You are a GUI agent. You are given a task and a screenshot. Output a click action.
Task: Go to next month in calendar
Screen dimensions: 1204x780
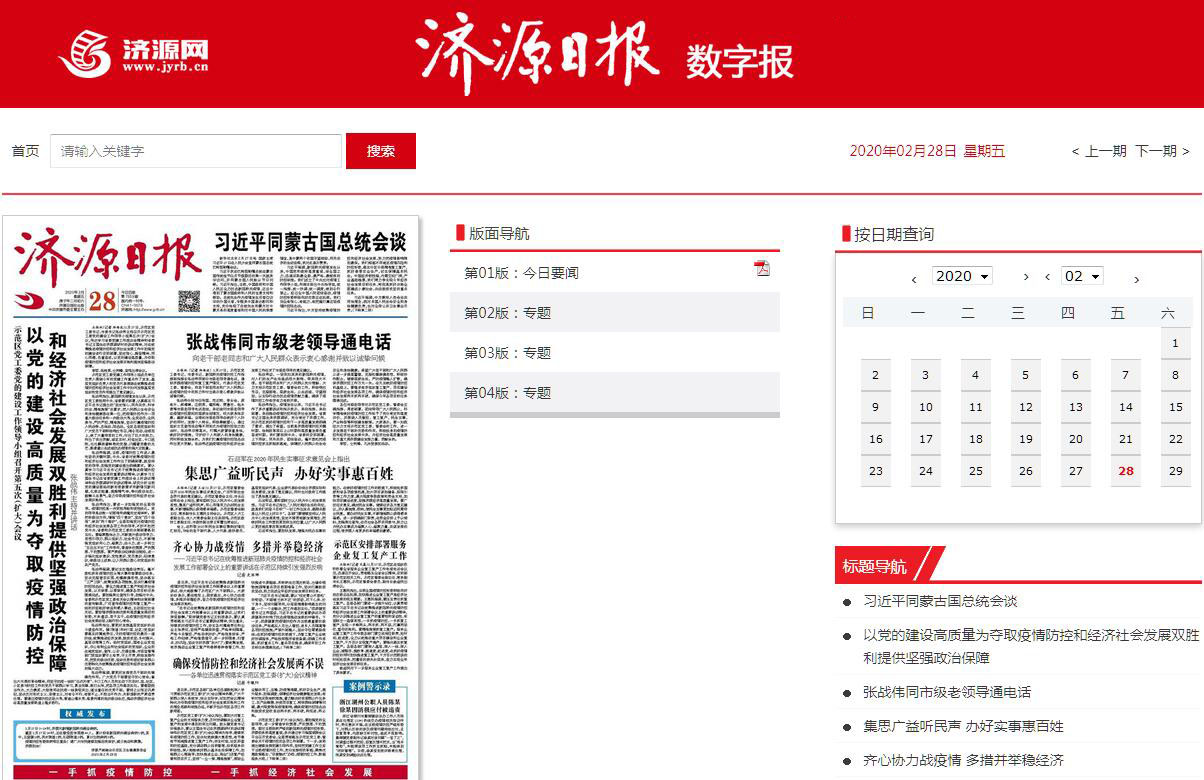click(x=1136, y=279)
